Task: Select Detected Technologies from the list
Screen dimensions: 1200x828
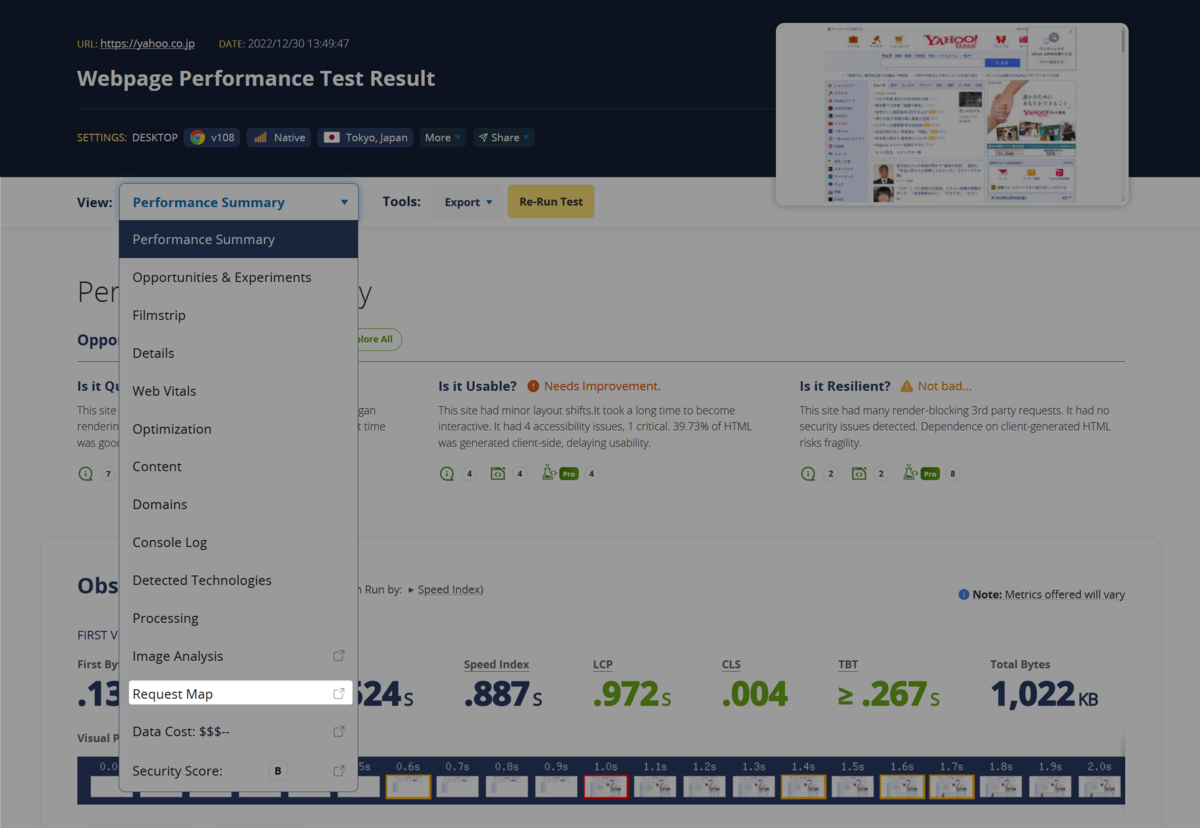Action: (239, 580)
